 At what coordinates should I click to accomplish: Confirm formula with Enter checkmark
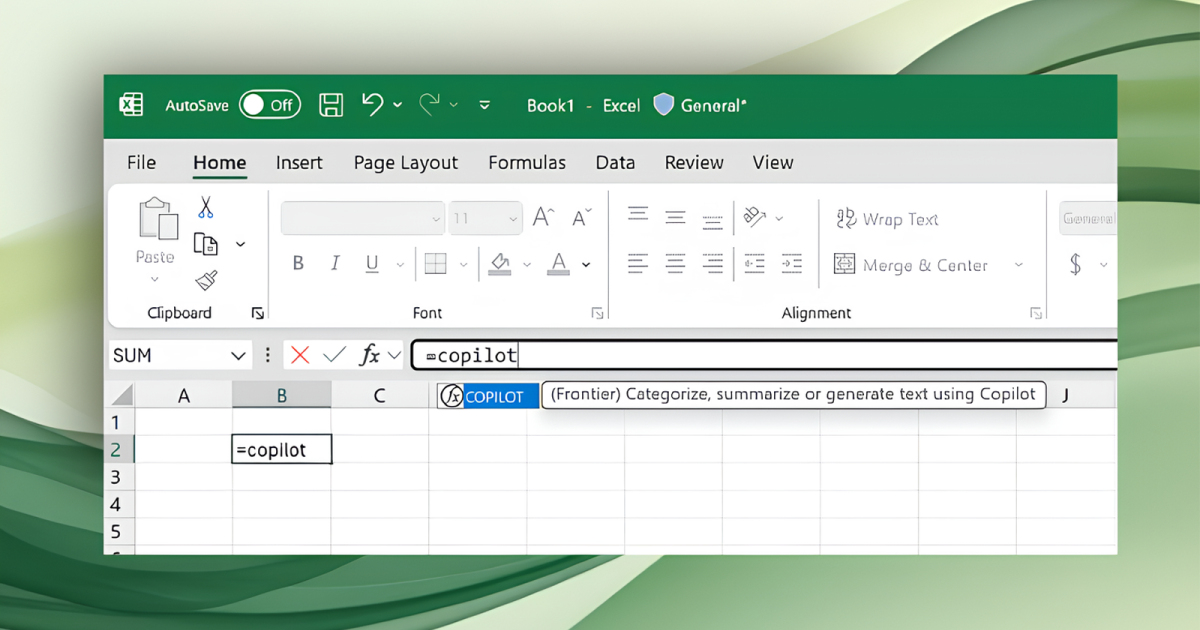point(335,355)
